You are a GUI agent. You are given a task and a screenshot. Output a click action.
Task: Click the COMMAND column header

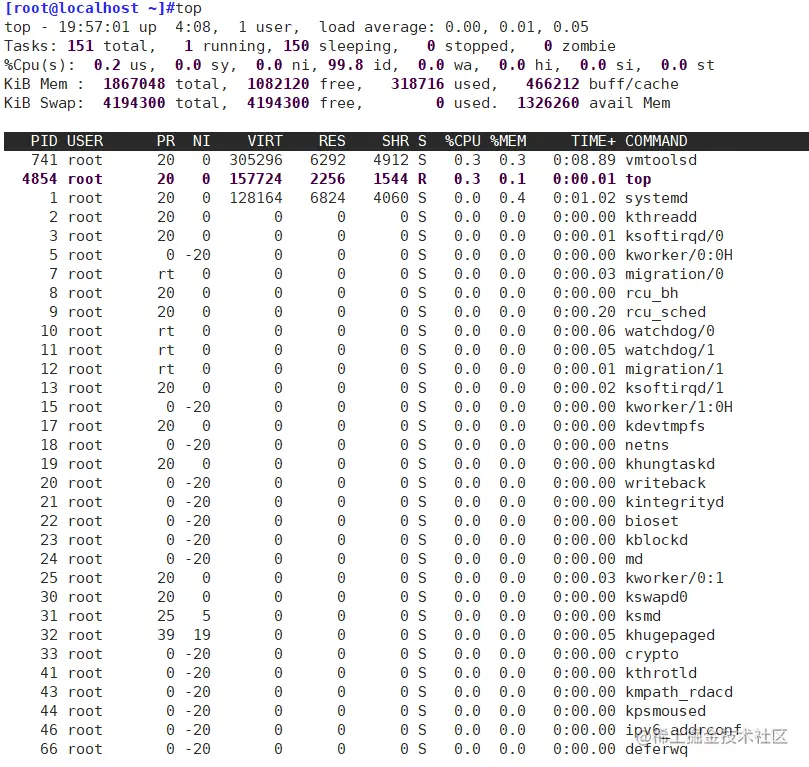(x=656, y=141)
